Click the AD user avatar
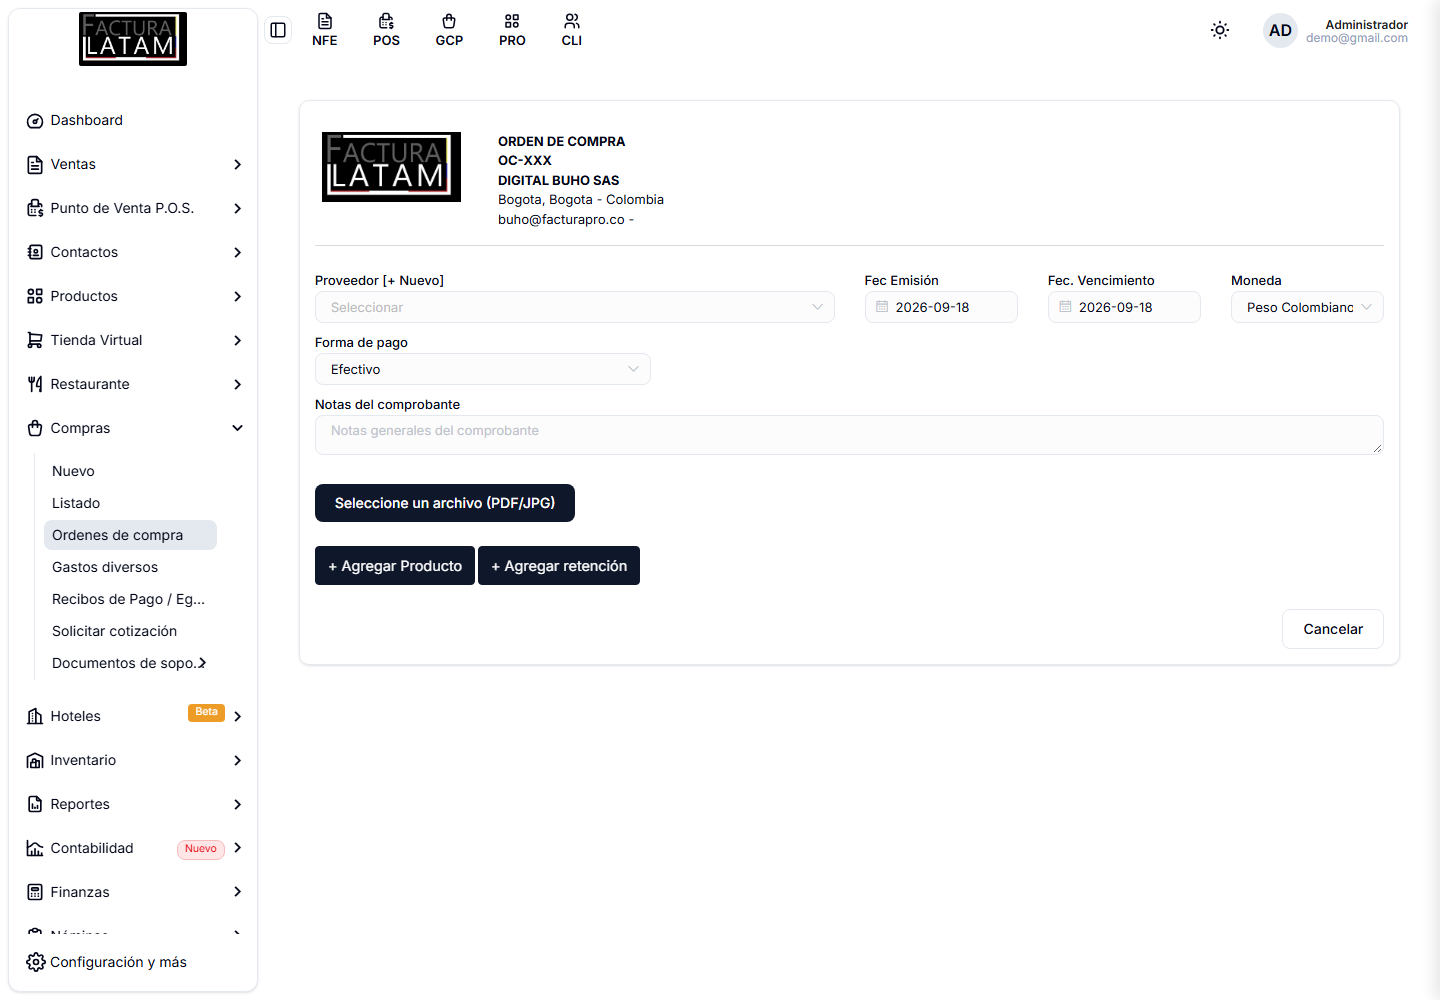 click(x=1280, y=30)
